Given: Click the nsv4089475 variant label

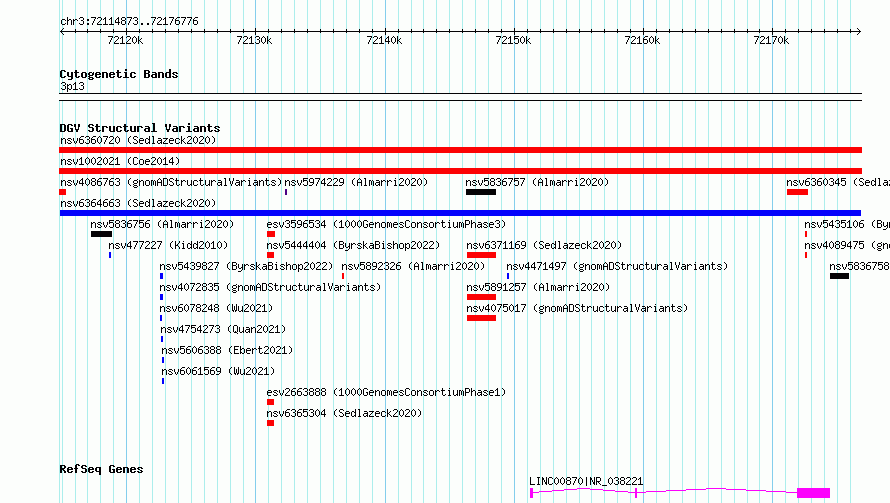Looking at the screenshot, I should (847, 245).
